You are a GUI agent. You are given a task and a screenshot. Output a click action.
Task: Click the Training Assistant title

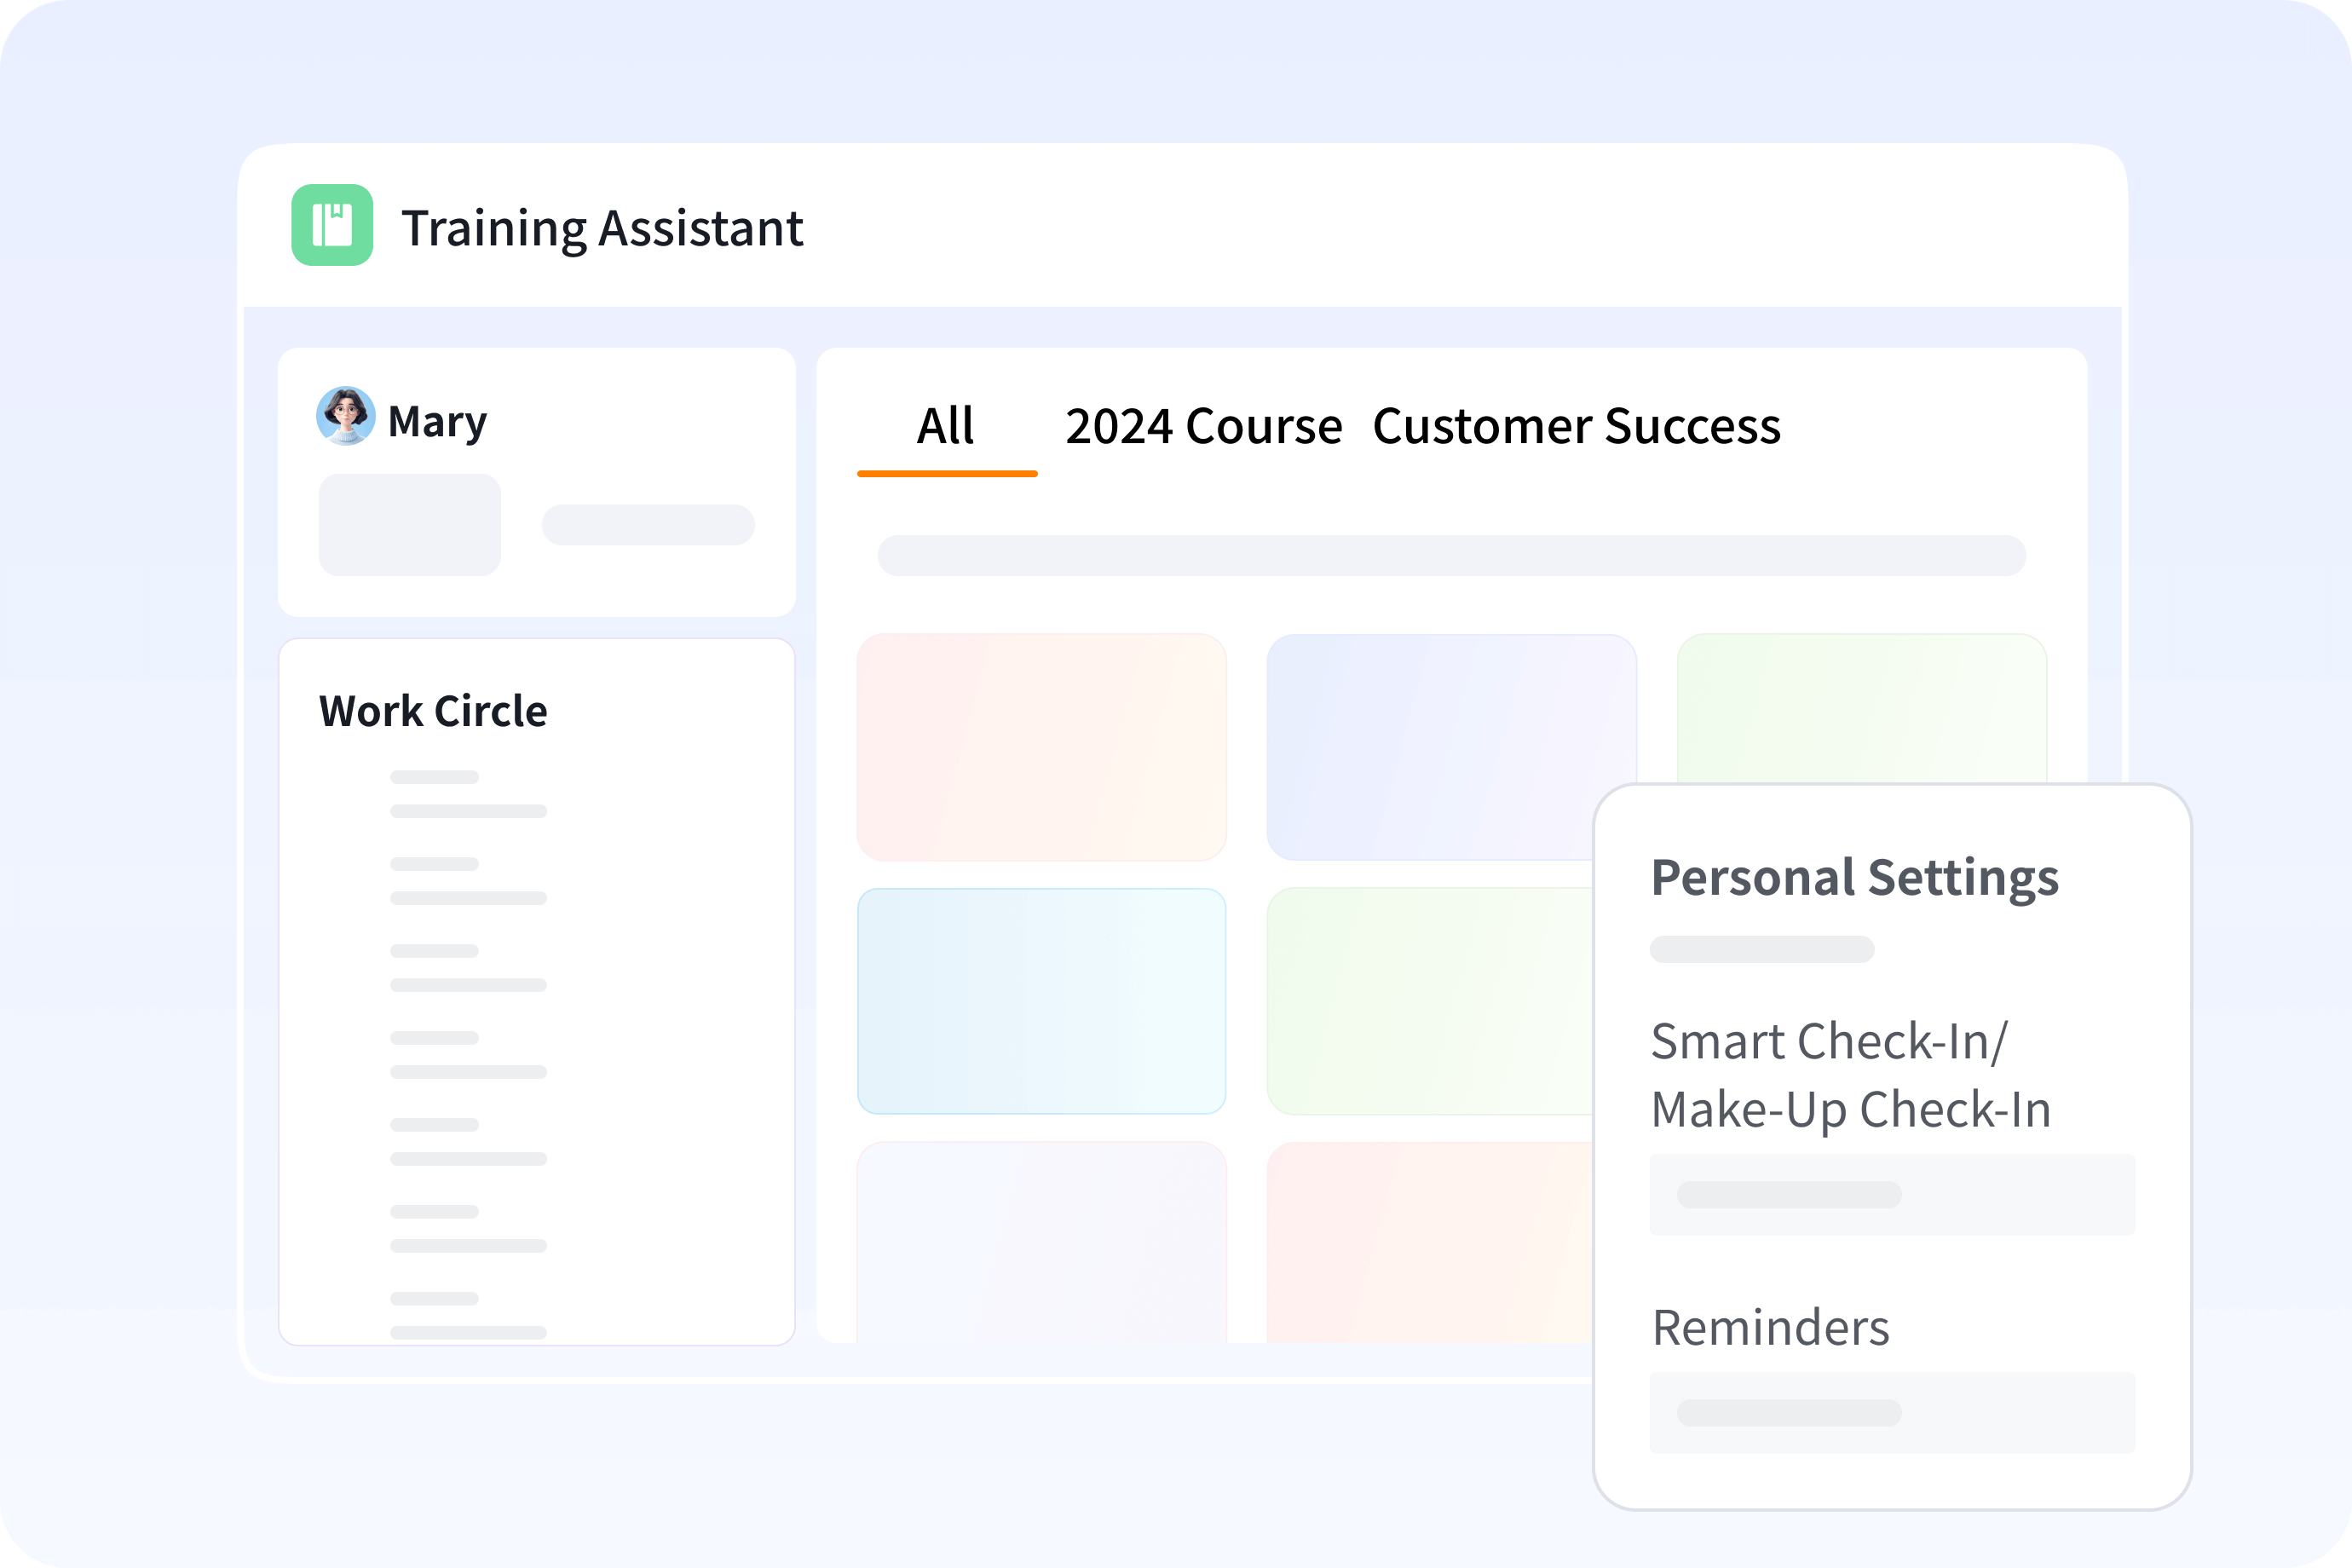click(602, 228)
